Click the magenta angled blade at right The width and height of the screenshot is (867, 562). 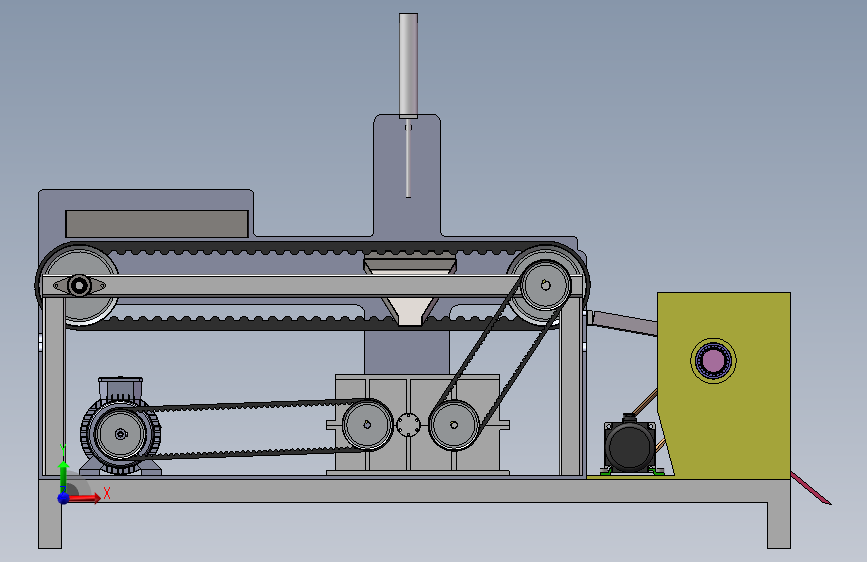coord(811,488)
